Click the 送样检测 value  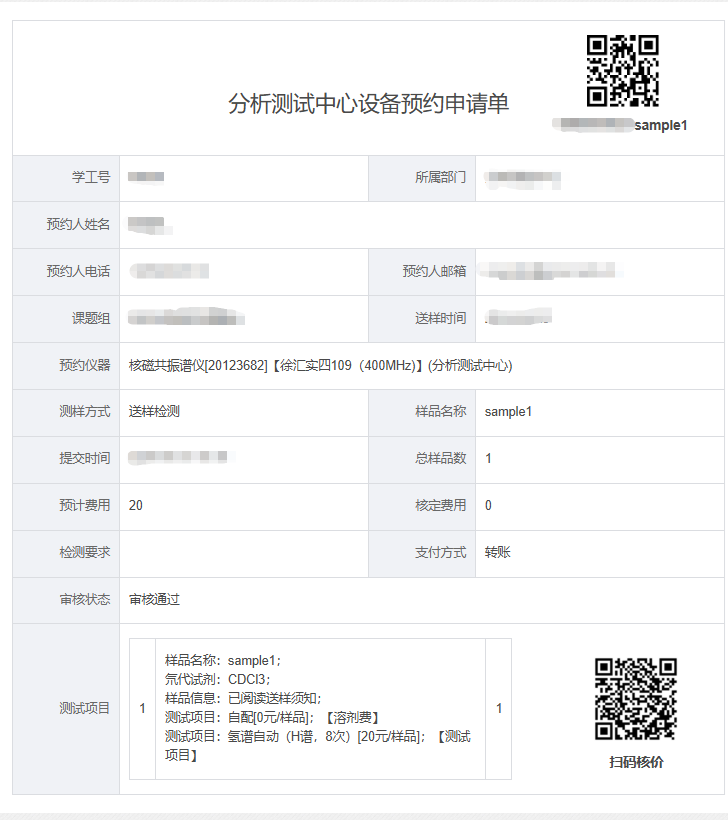point(155,412)
